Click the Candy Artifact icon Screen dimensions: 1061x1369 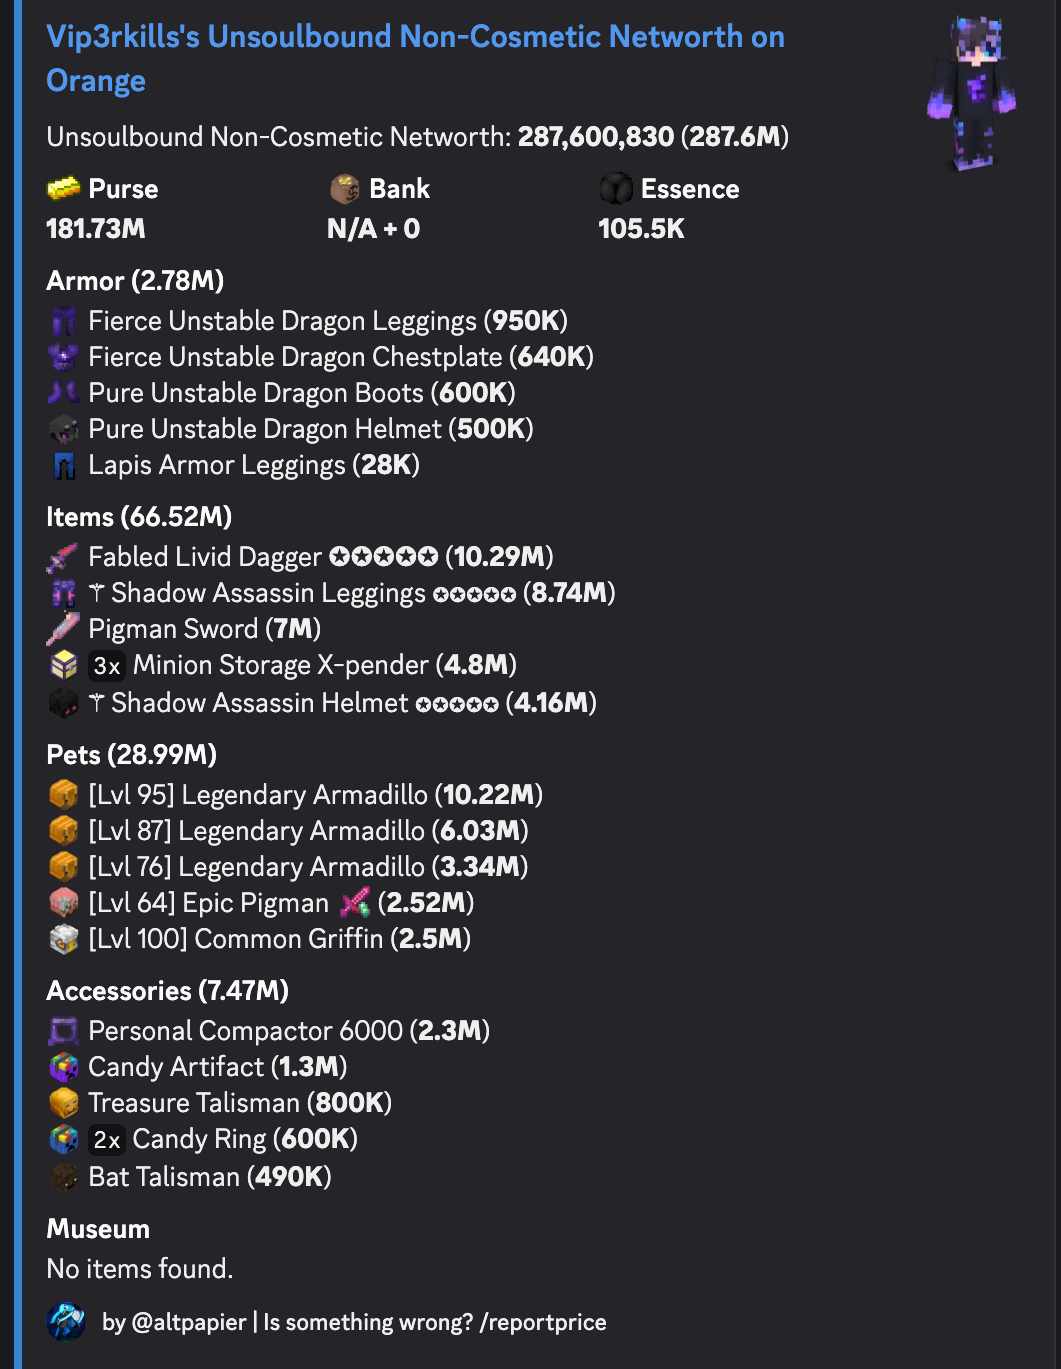[x=64, y=1067]
